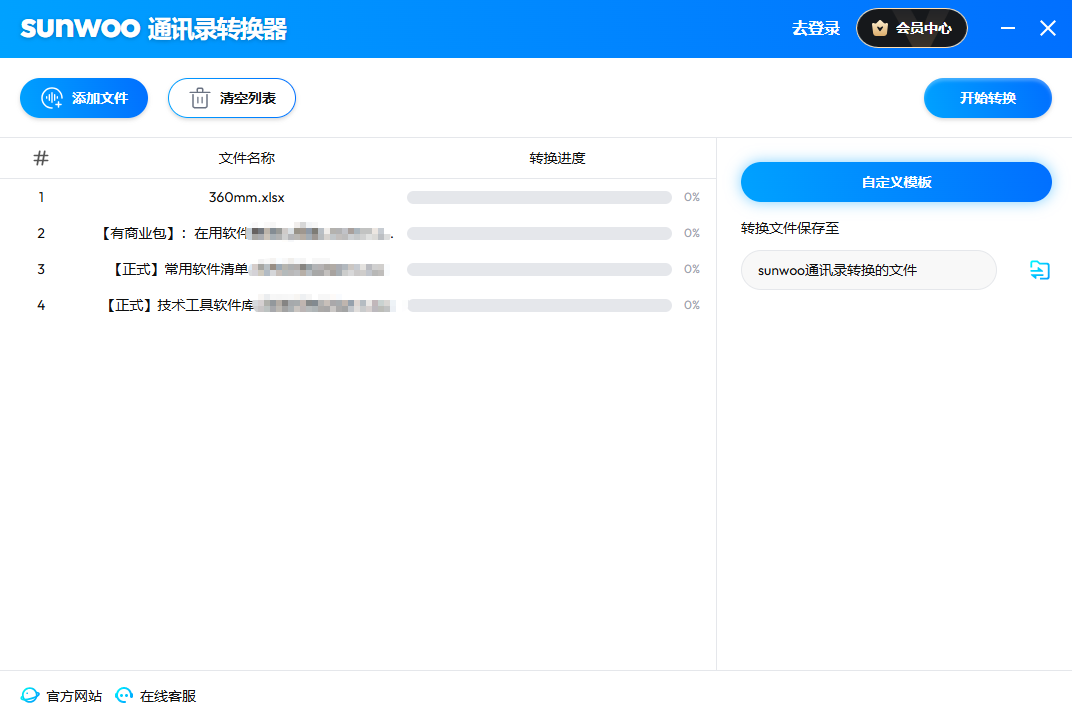Open the 自定义模板 custom template button

pos(896,182)
